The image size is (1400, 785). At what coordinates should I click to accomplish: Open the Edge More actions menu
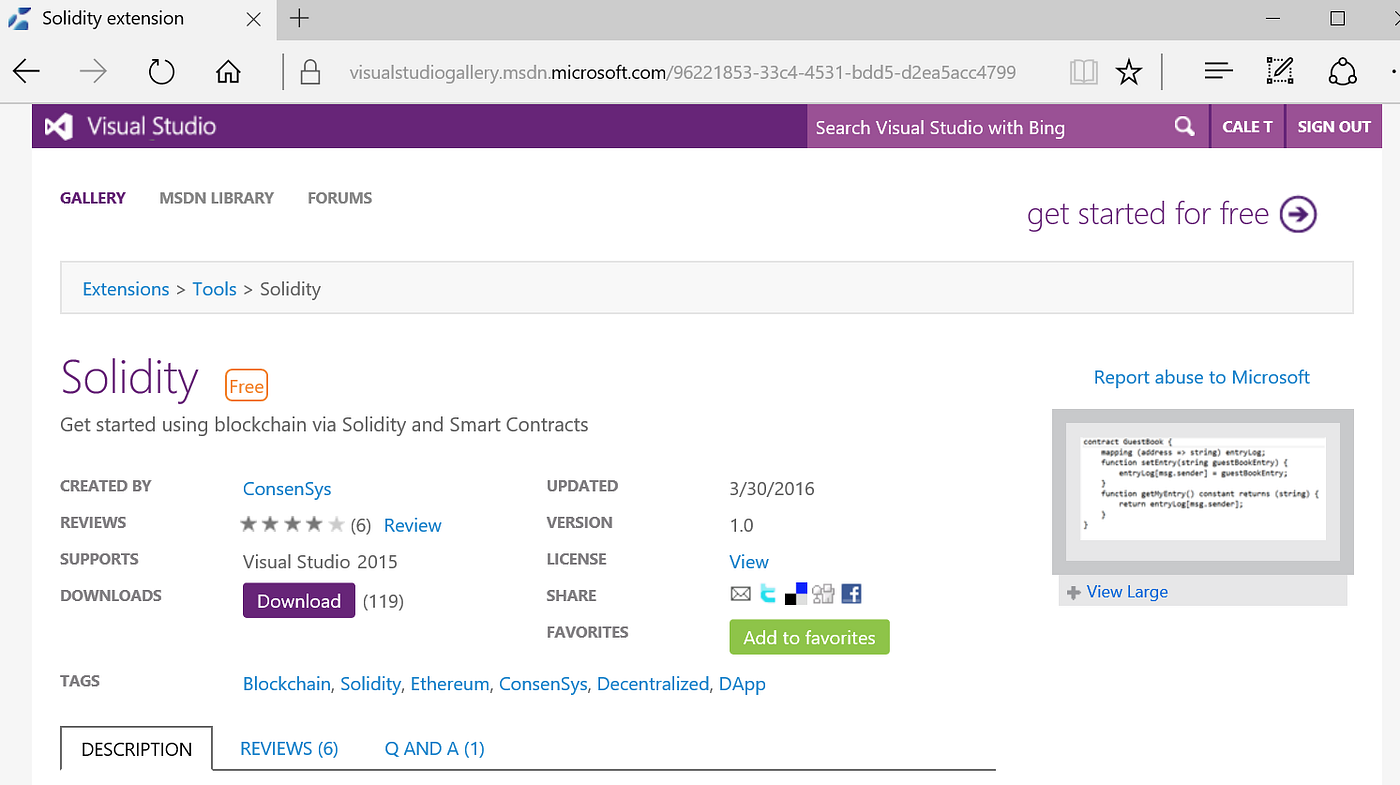coord(1393,70)
